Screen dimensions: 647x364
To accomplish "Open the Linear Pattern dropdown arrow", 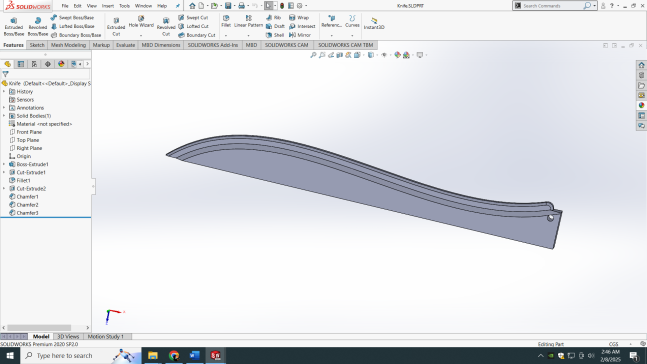I will point(248,35).
